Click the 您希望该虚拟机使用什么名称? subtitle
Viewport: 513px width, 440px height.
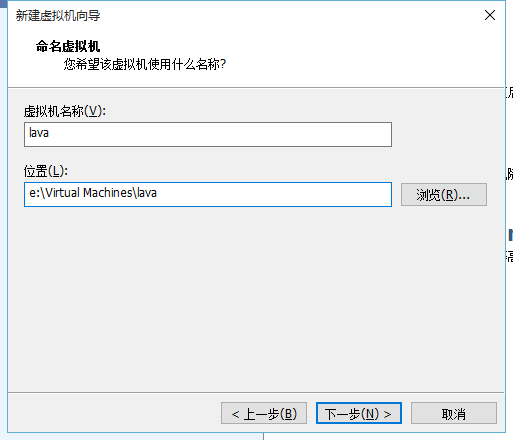coord(145,64)
